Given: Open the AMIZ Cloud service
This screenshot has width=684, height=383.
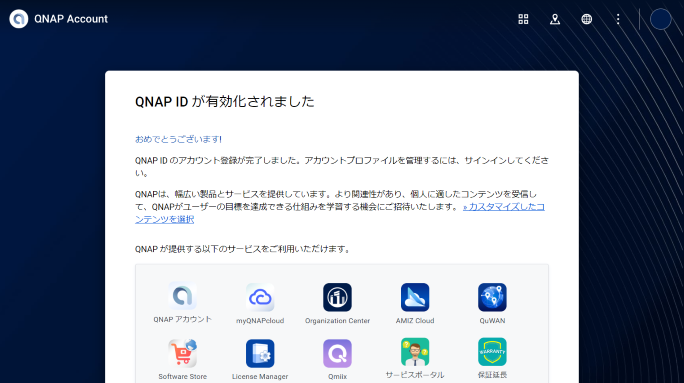Looking at the screenshot, I should click(415, 298).
